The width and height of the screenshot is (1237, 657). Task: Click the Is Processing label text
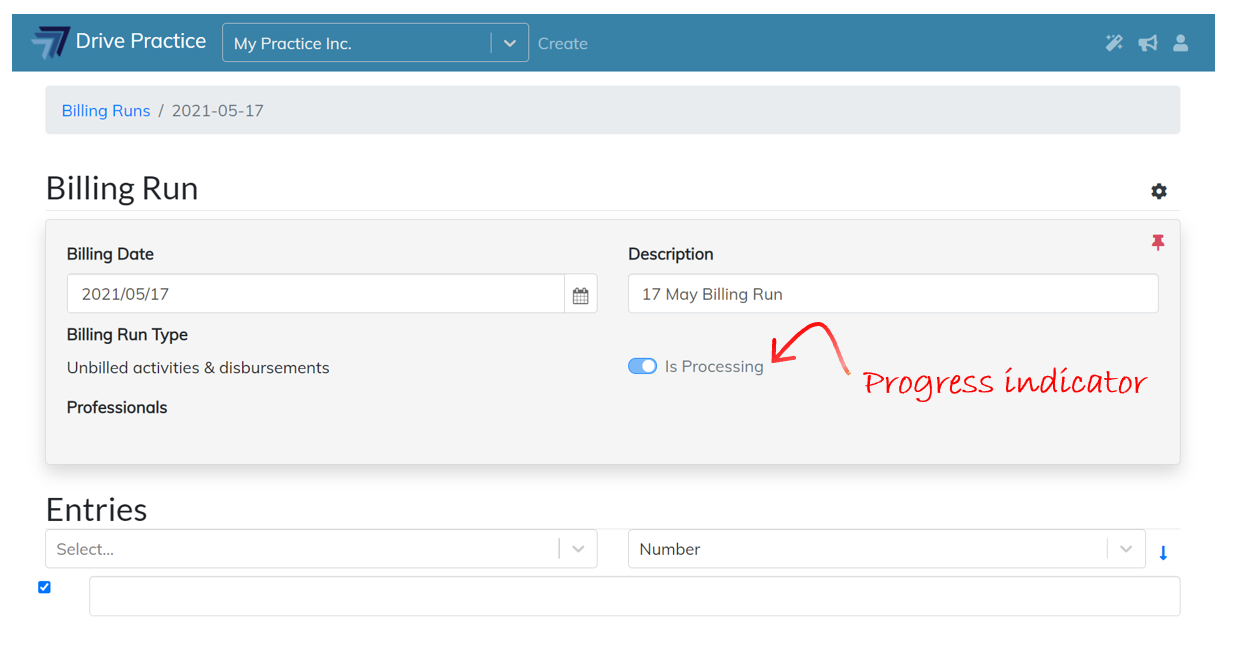point(714,367)
